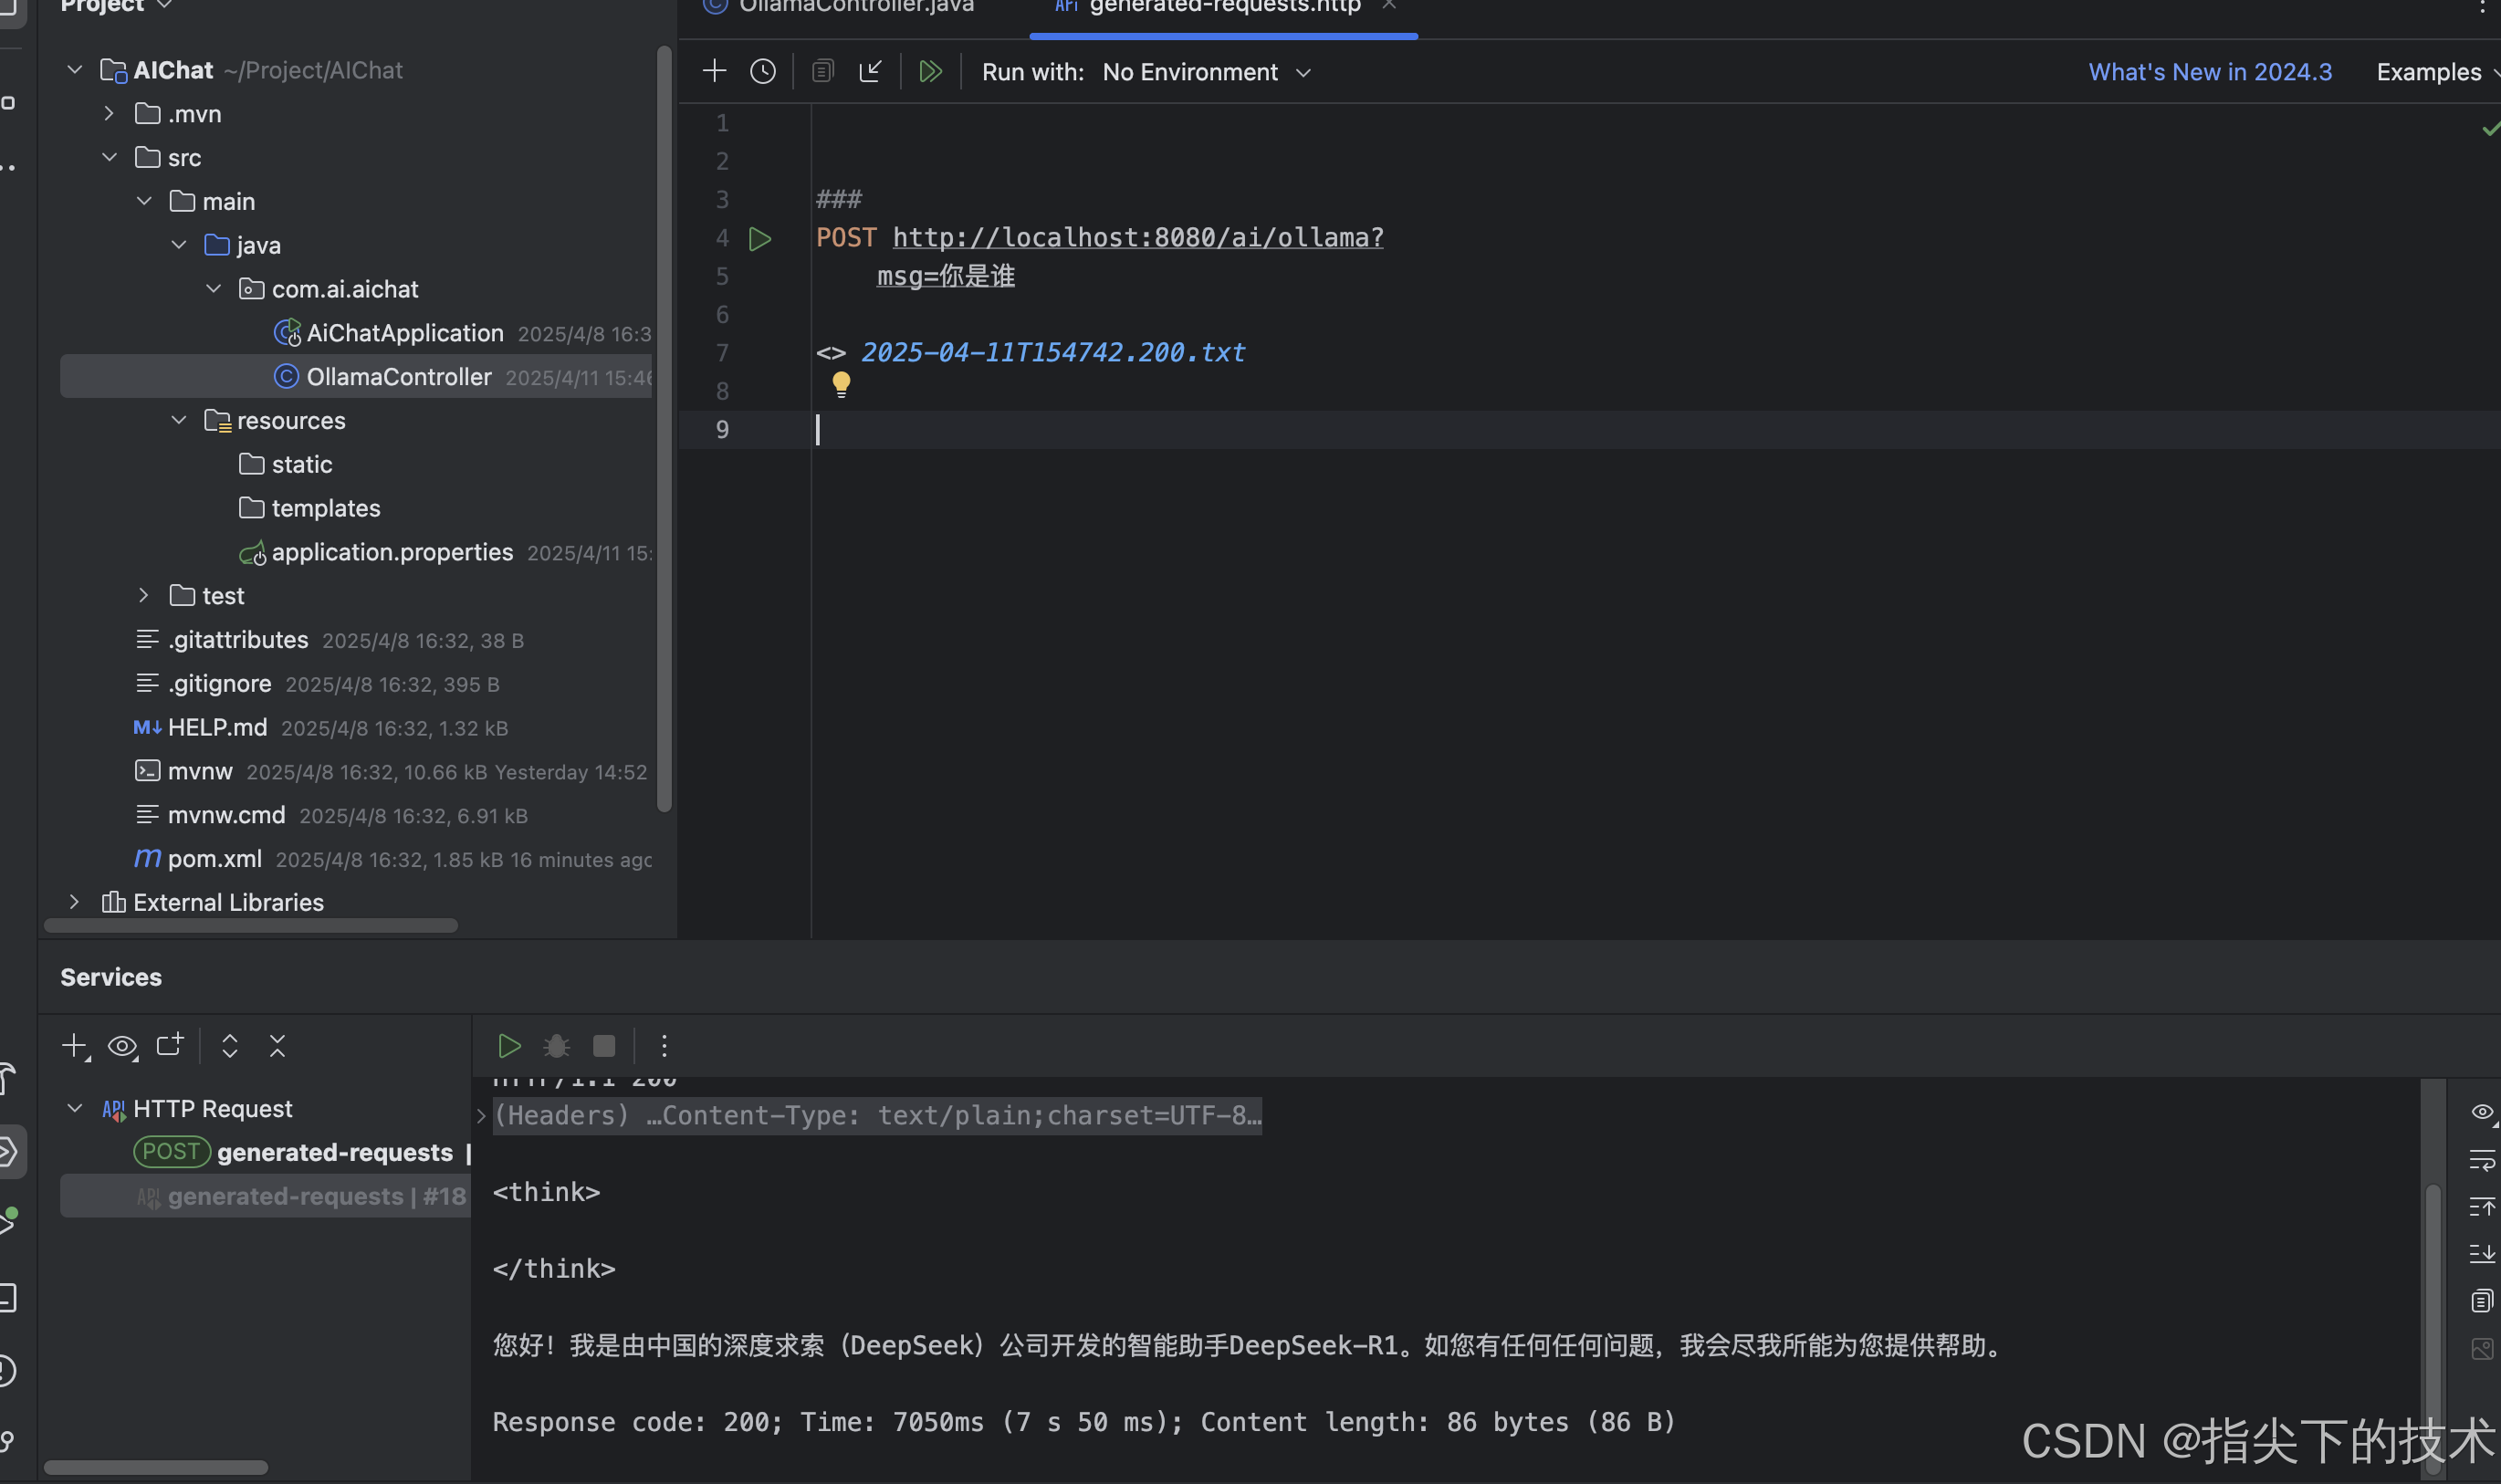The height and width of the screenshot is (1484, 2501).
Task: Run the POST request from the gutter play icon
Action: (761, 238)
